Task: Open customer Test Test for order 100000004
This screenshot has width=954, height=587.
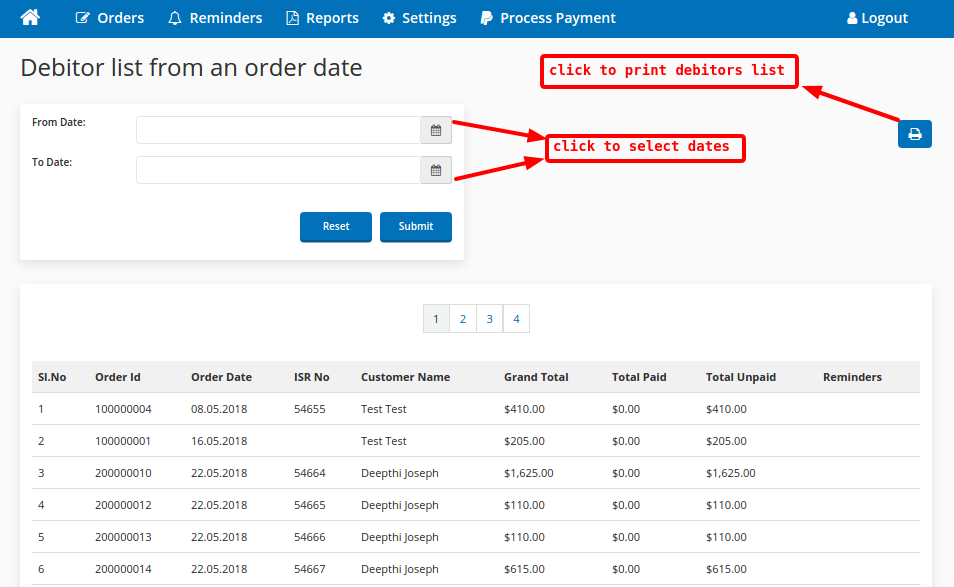Action: point(383,409)
